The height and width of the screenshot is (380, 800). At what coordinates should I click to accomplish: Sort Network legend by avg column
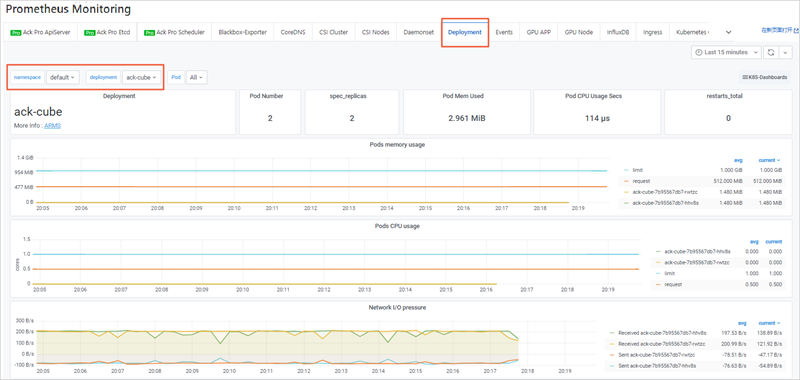(742, 323)
